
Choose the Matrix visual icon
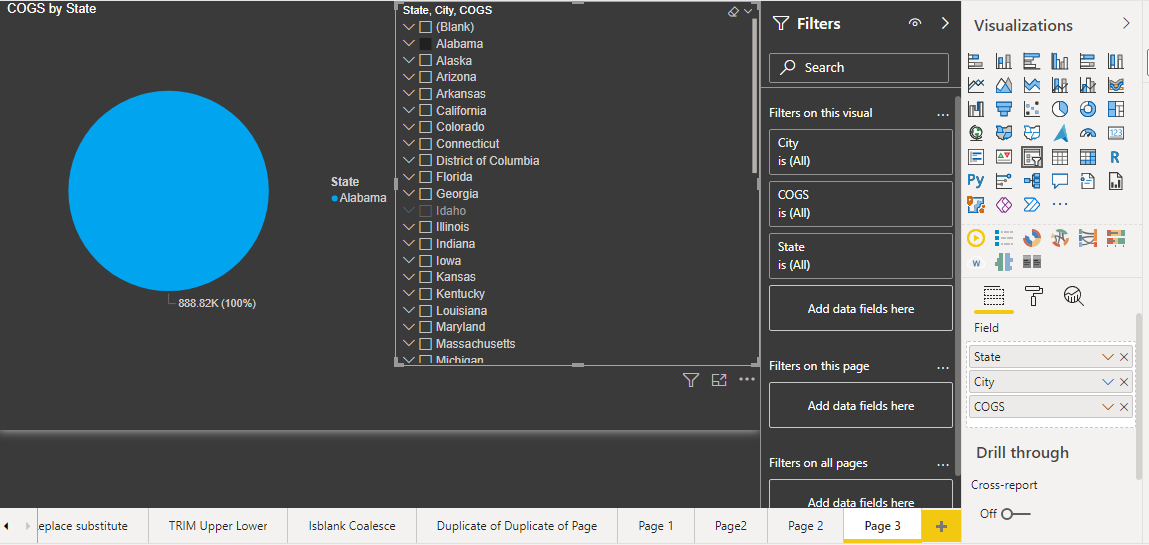tap(1088, 157)
